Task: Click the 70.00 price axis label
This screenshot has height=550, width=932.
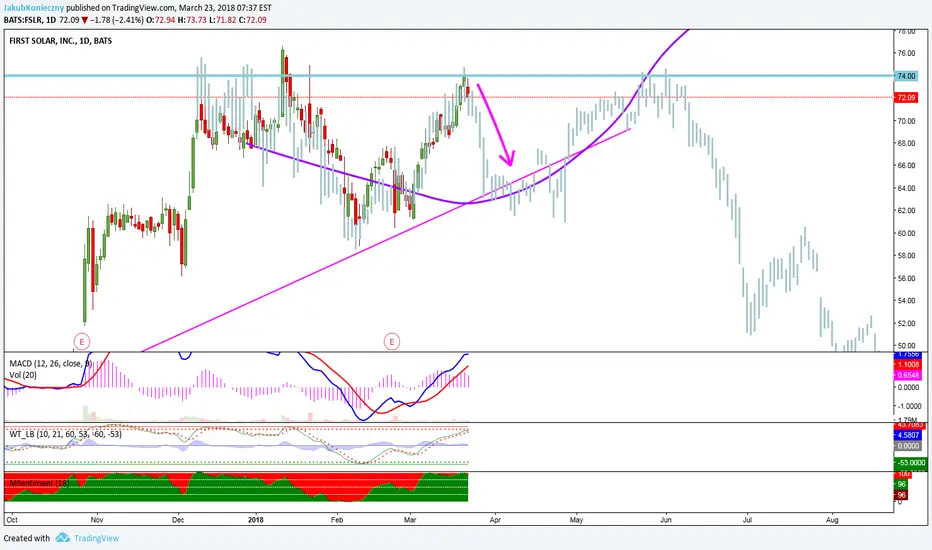Action: (906, 121)
